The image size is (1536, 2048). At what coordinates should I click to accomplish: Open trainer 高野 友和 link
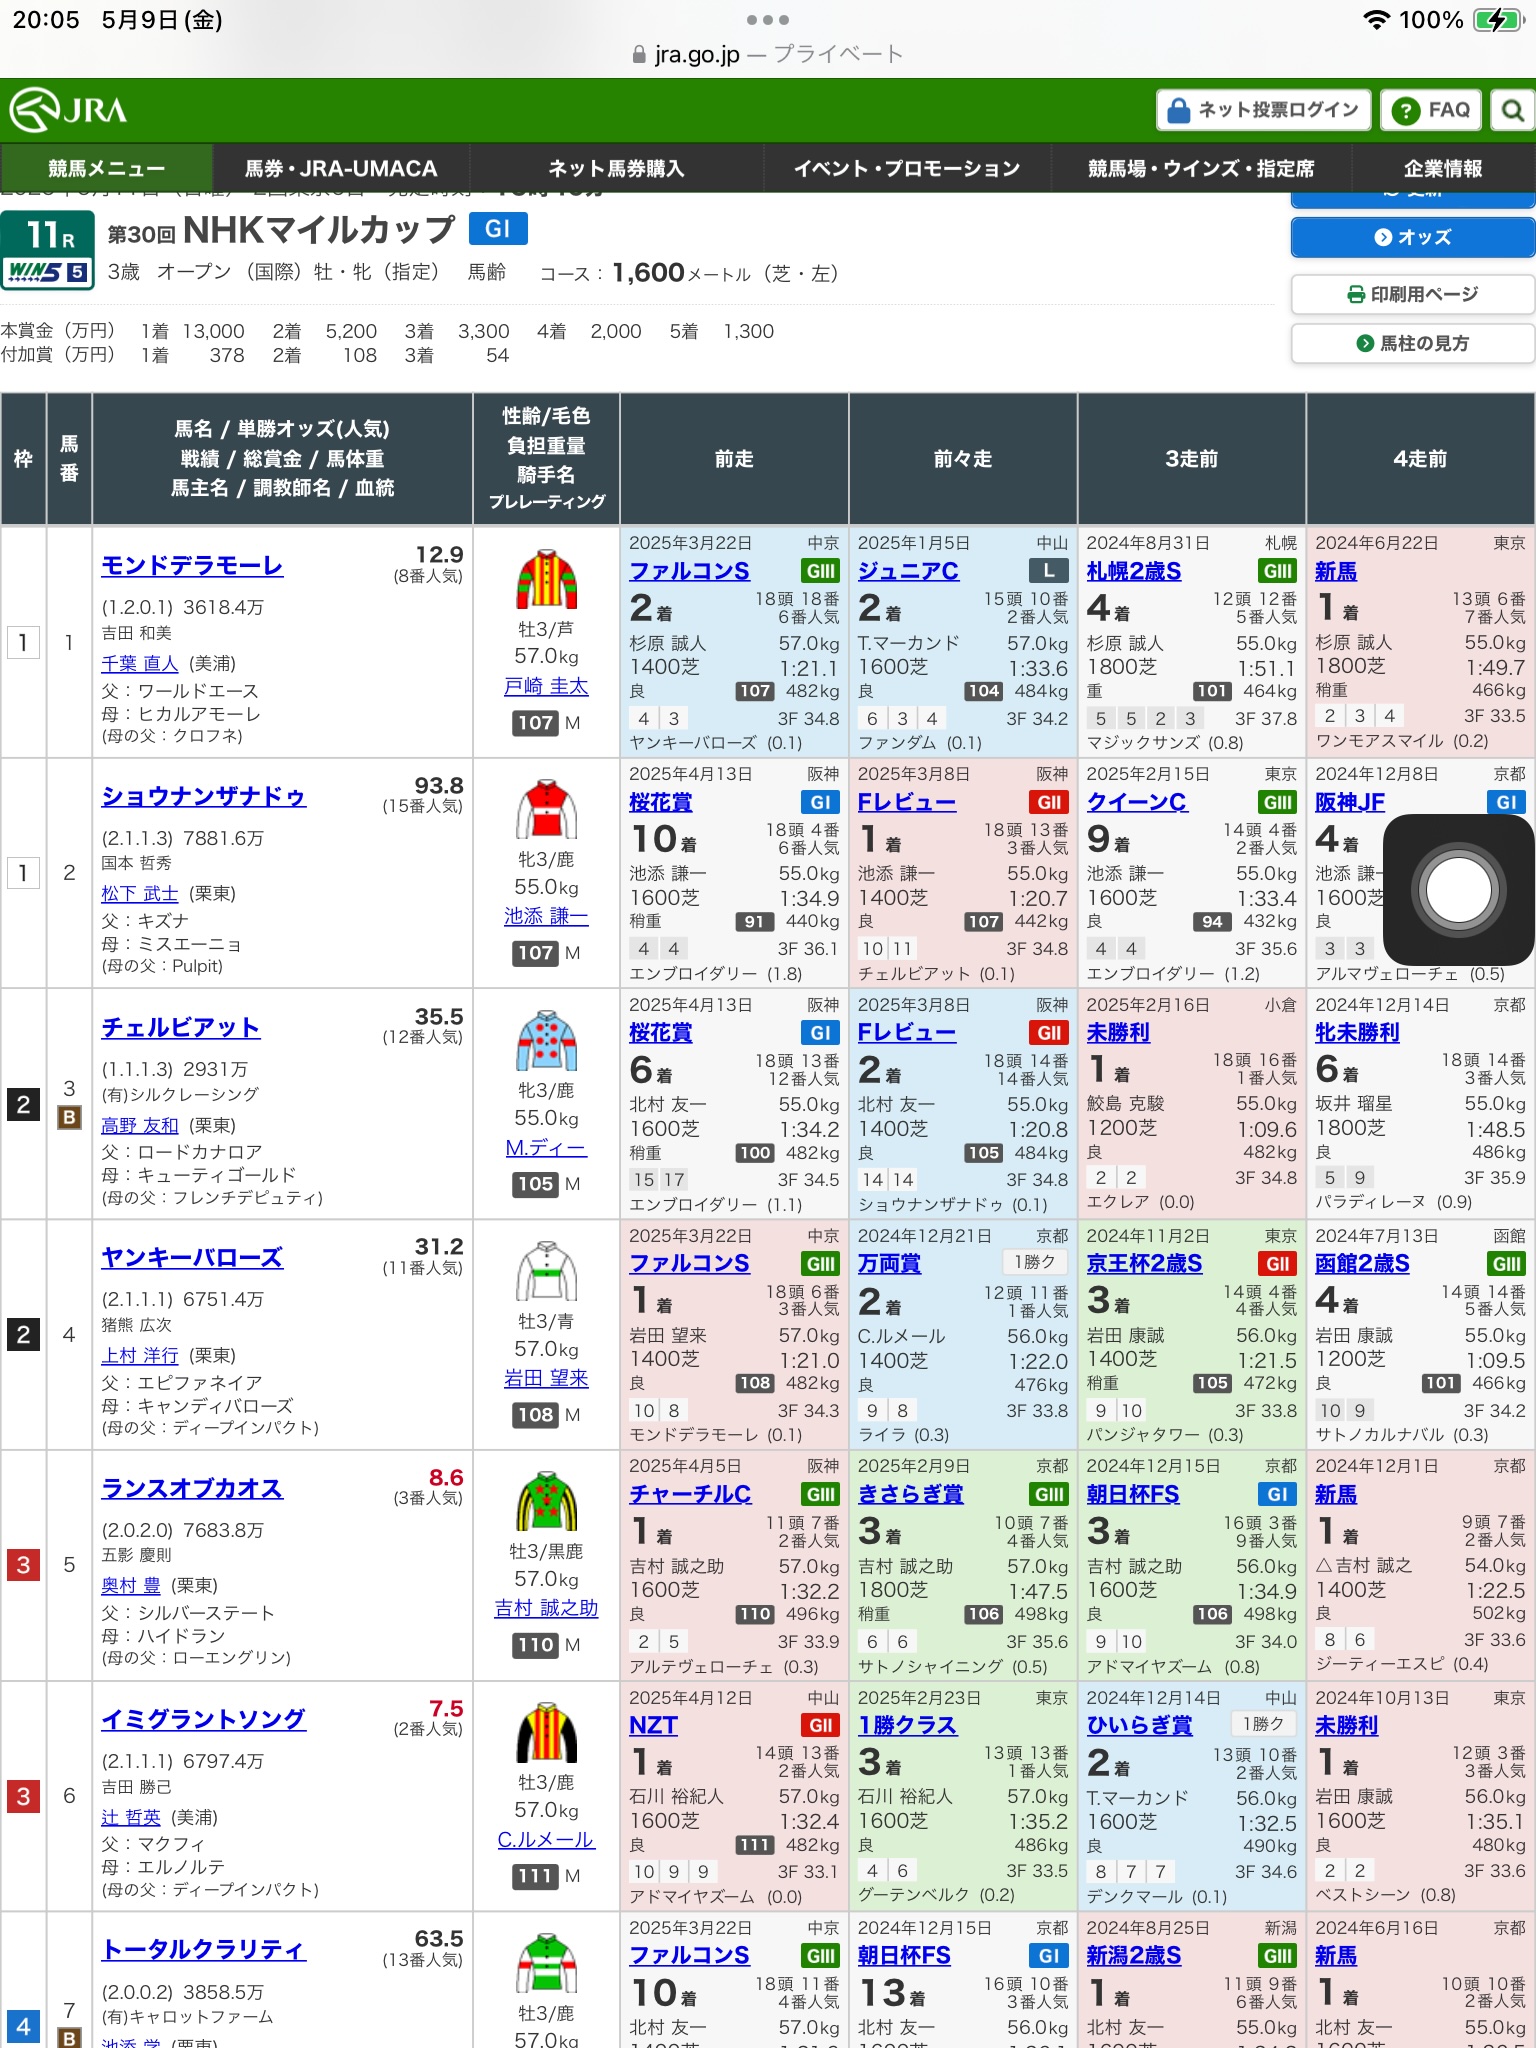[x=140, y=1126]
